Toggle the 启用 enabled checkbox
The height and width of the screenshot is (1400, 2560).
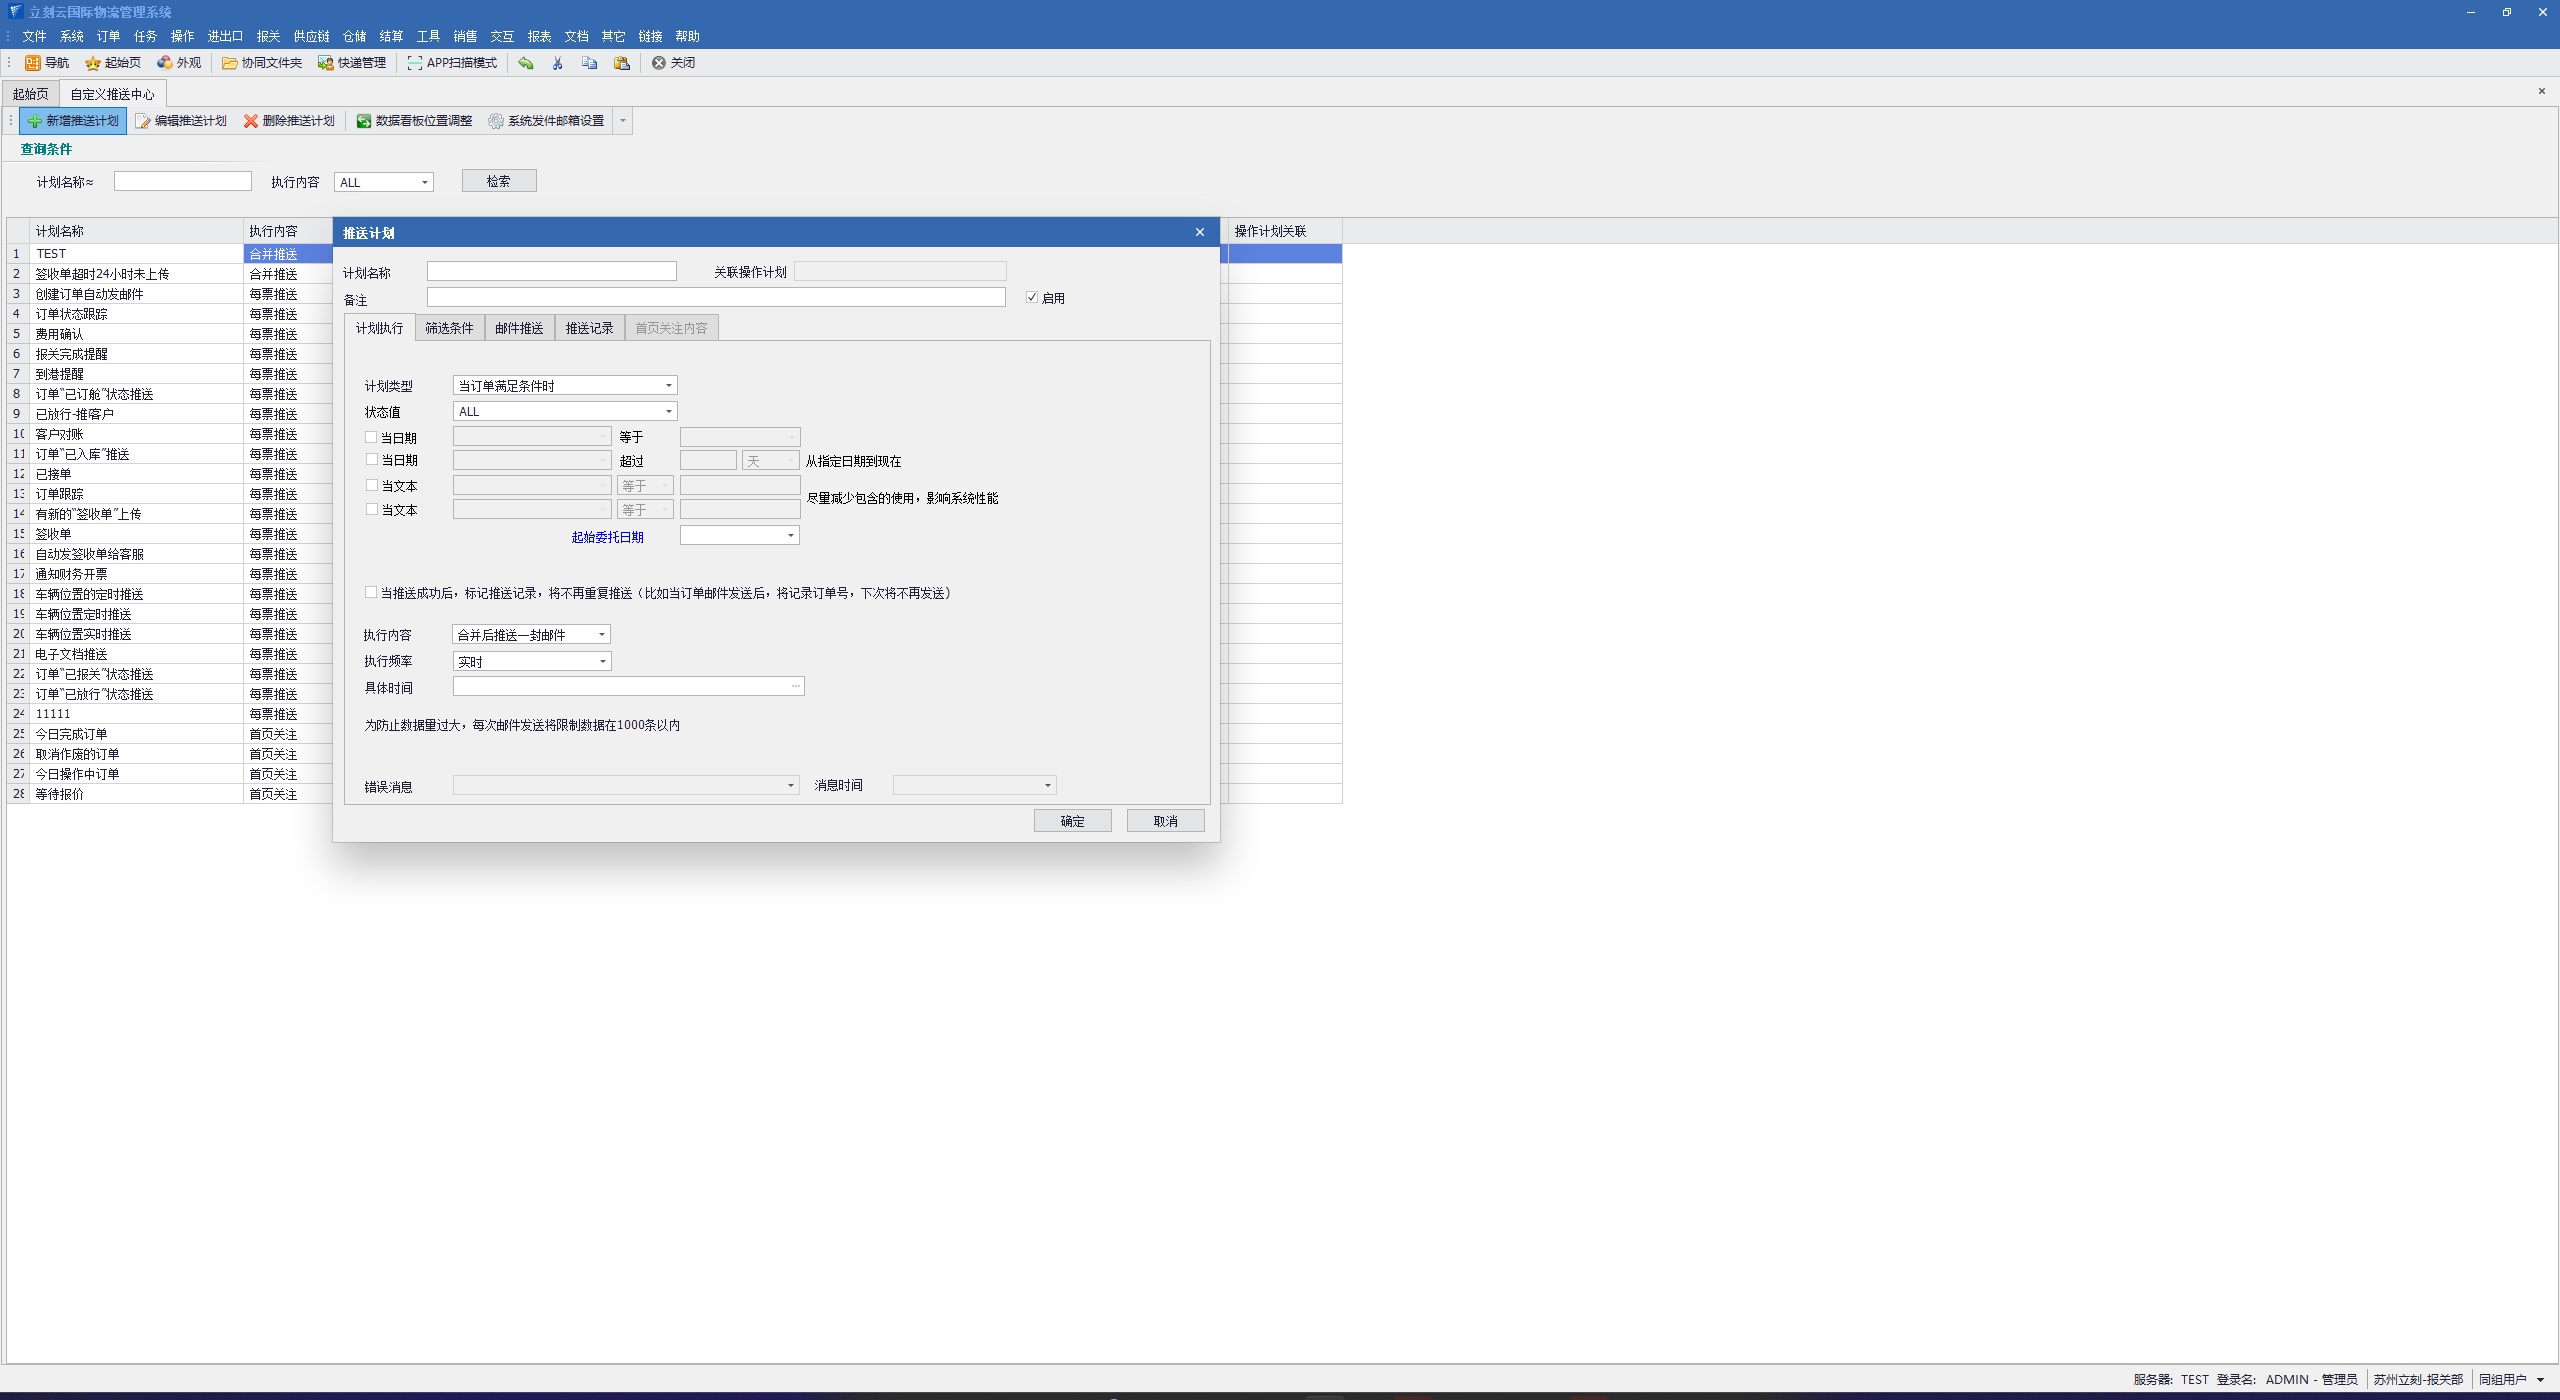coord(1032,298)
